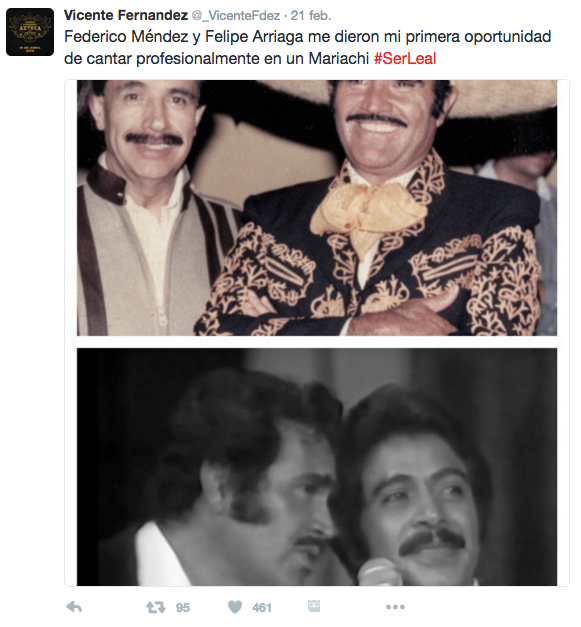Open the black and white photo
Viewport: 581px width, 627px height.
click(317, 467)
